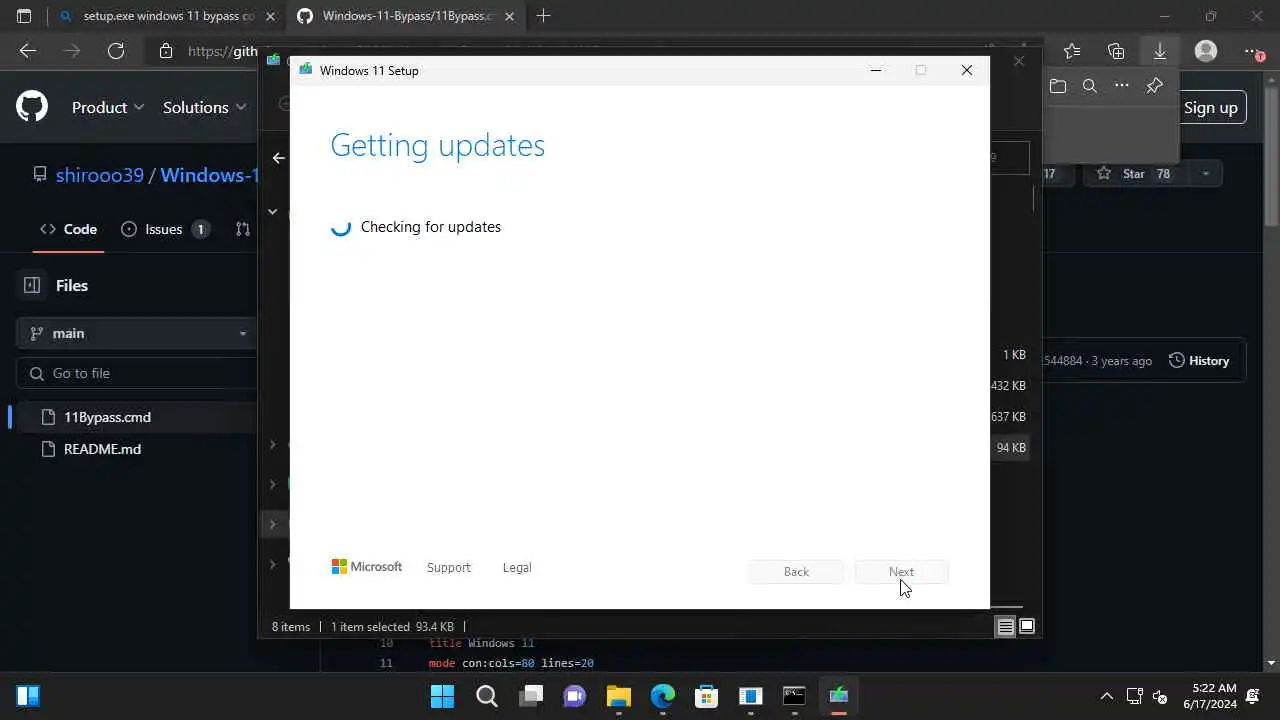Close the setup.exe search tab
Screen dimensions: 1280x720
[x=270, y=16]
